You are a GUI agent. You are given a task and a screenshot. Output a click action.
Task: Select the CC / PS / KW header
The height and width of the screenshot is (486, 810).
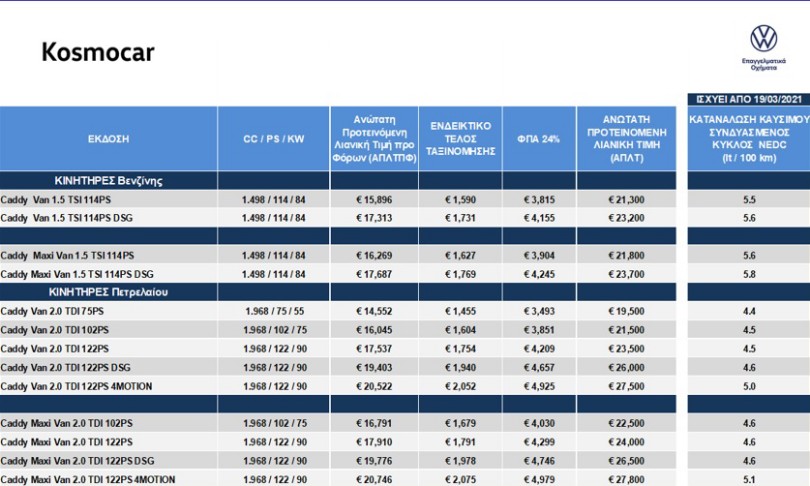click(x=273, y=139)
